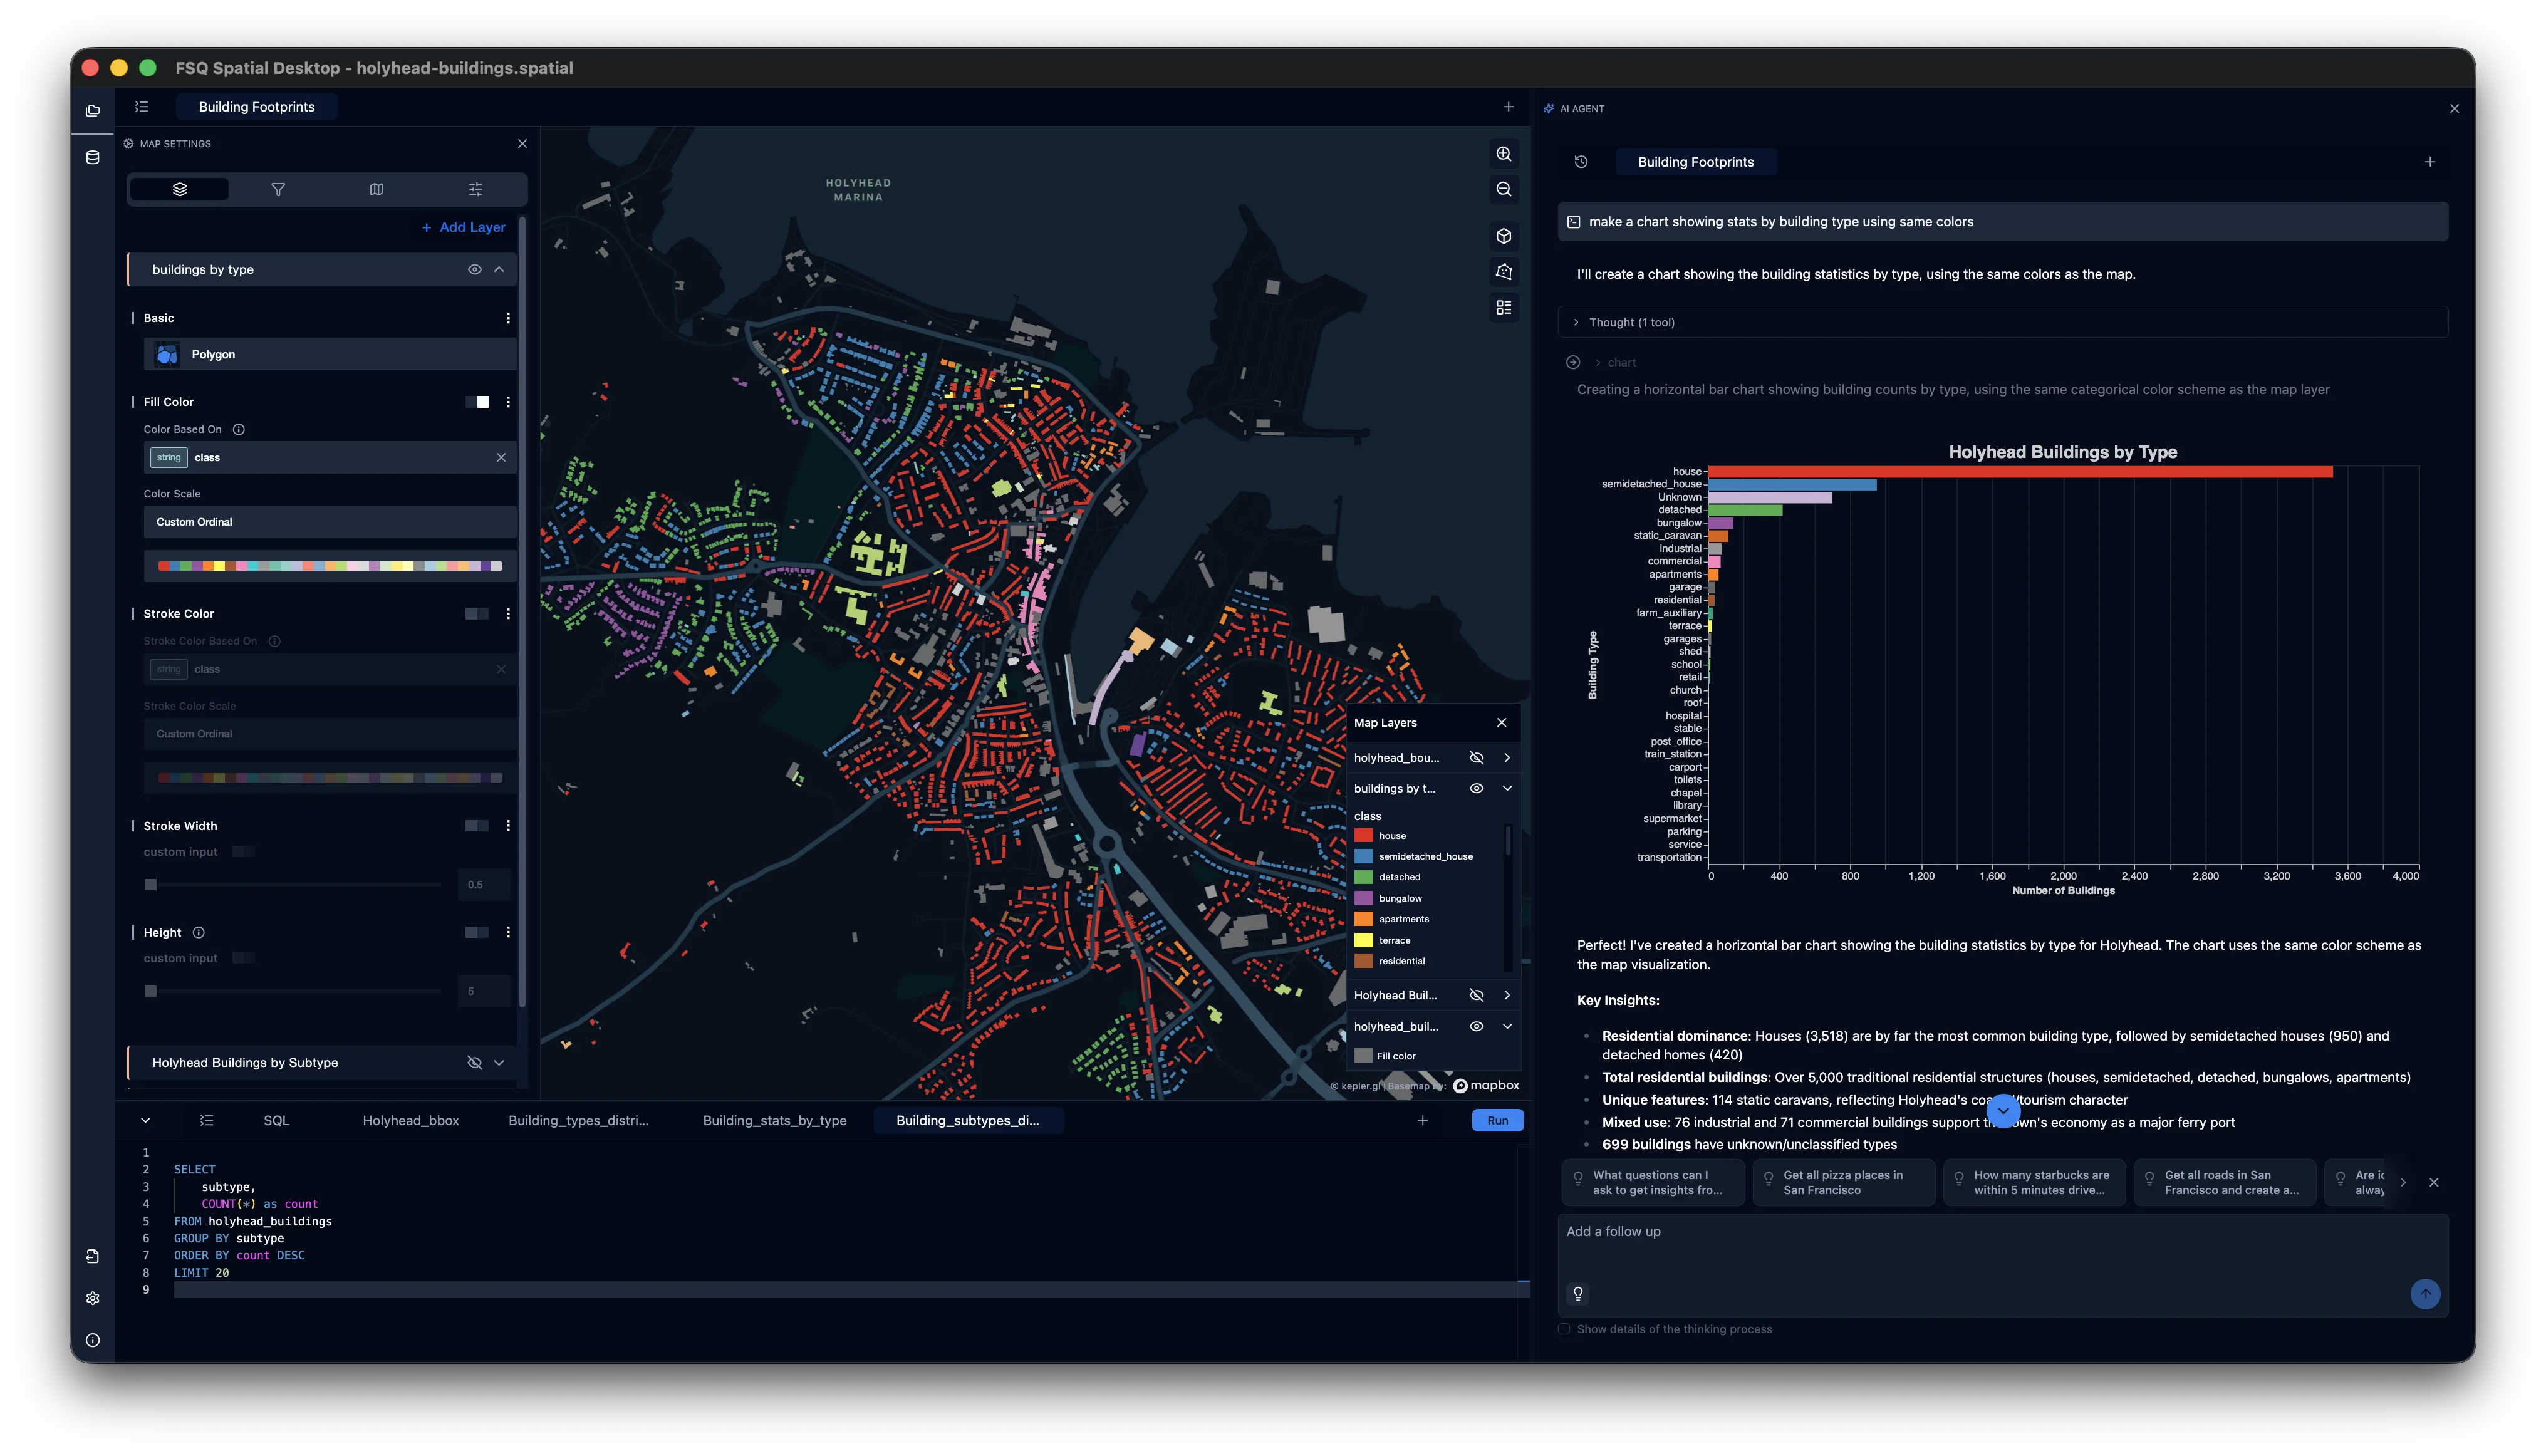Open settings gear in left sidebar
Screen dimensions: 2546x1456
92,1298
